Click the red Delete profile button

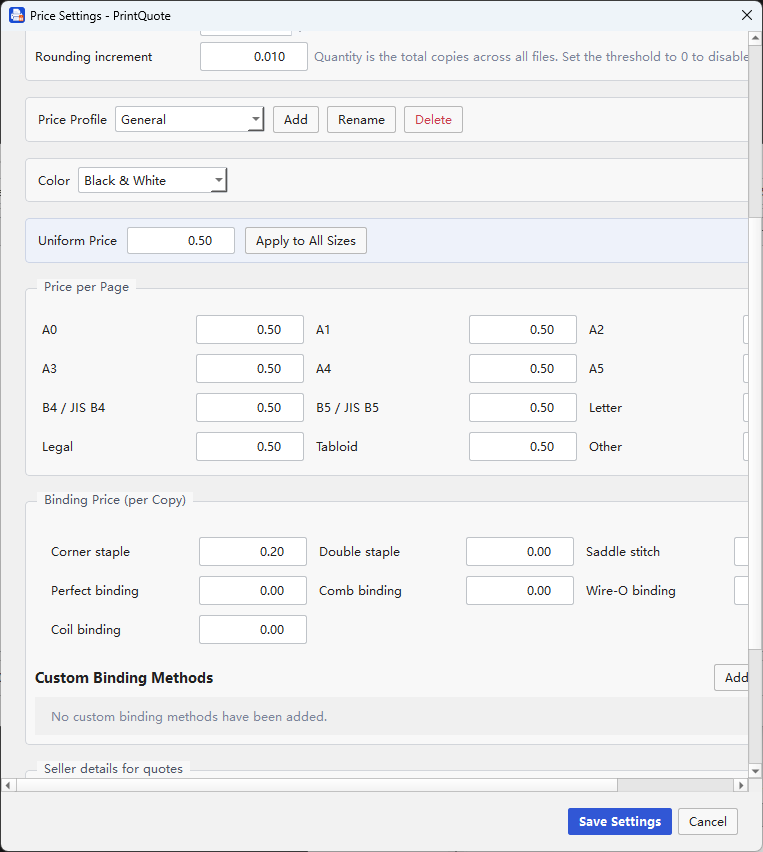click(x=433, y=120)
